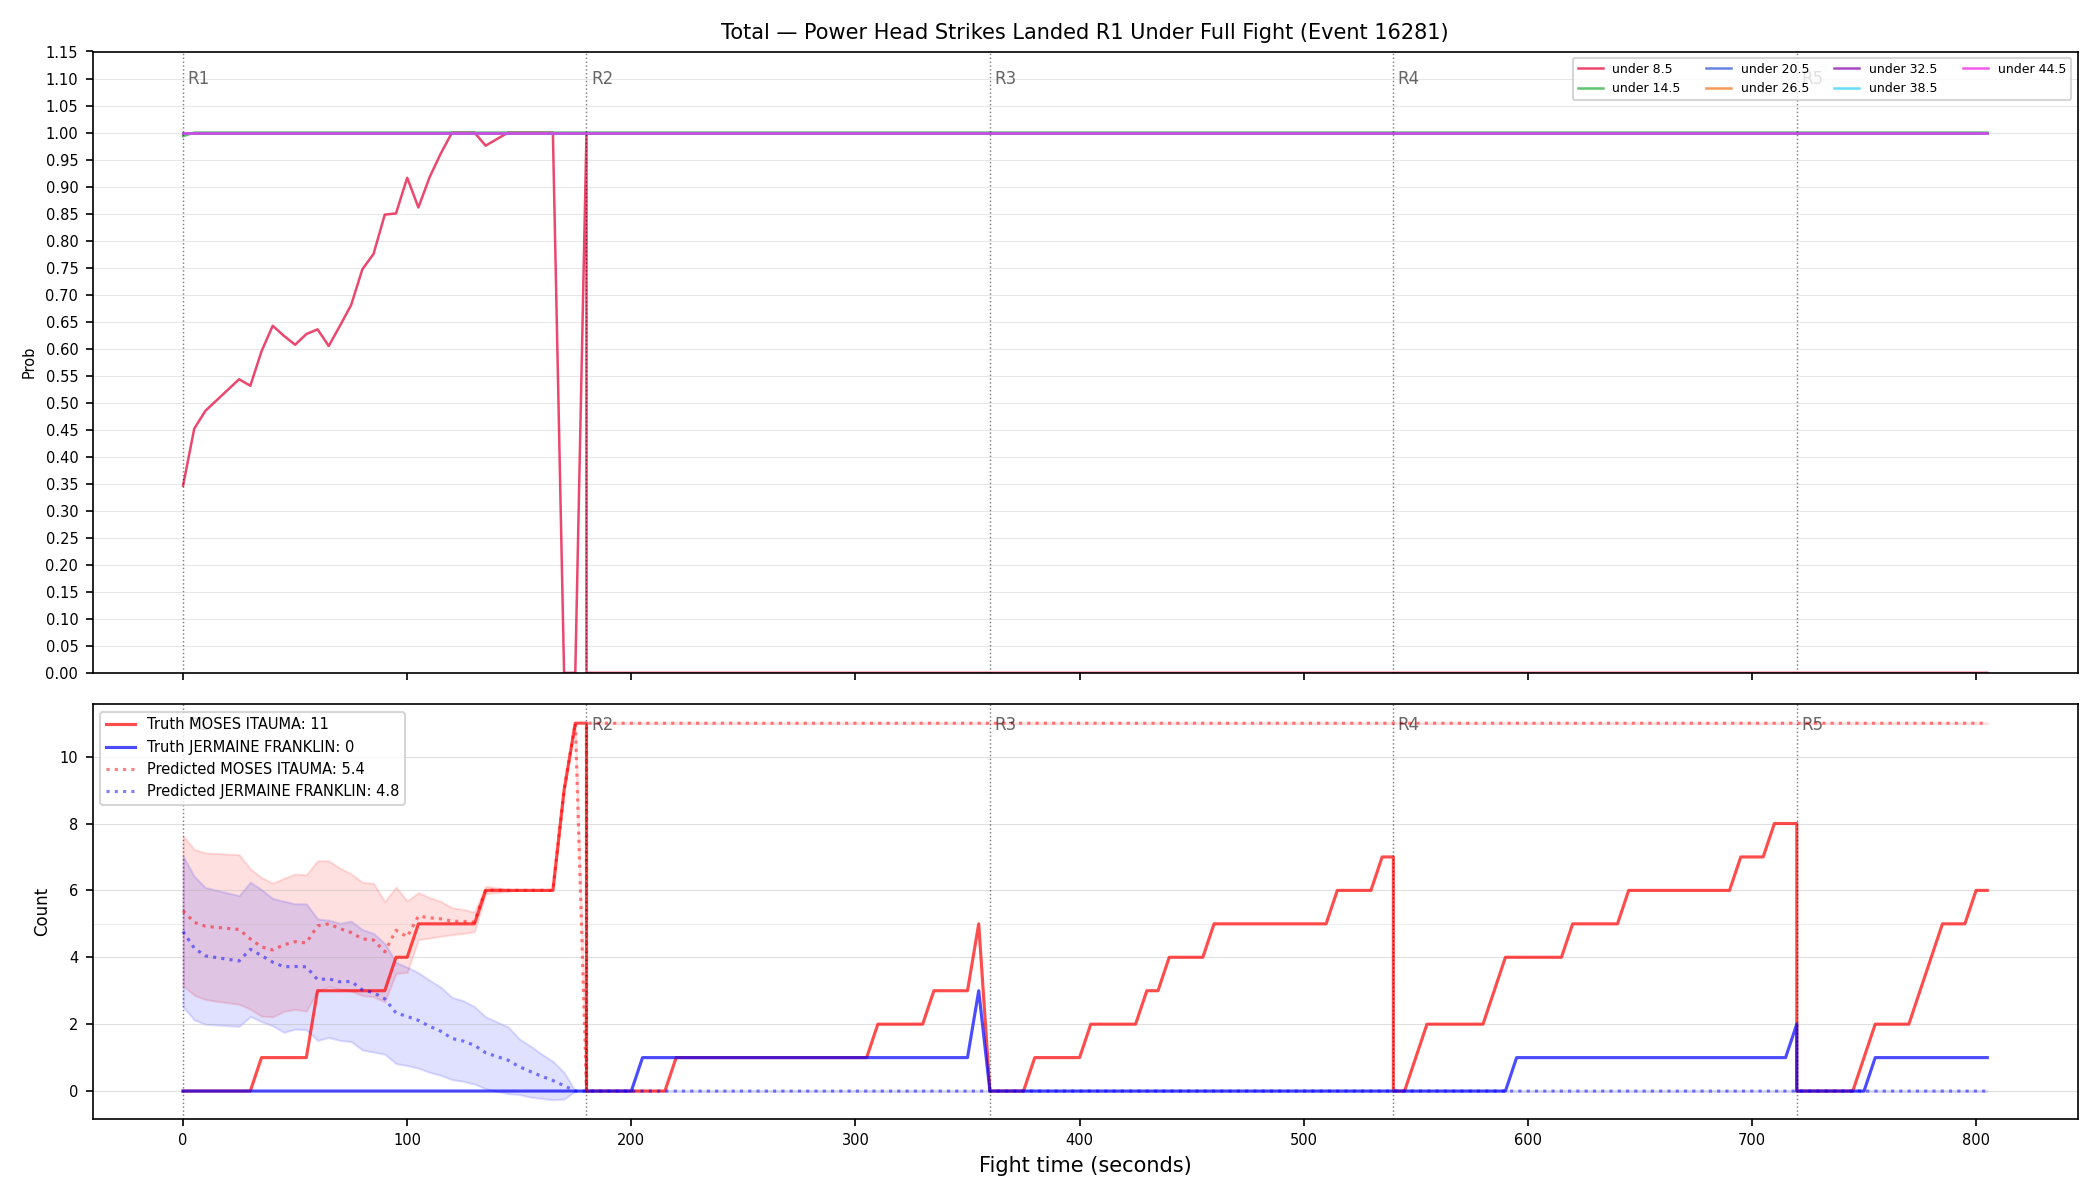Select the 'under 8.5' legend entry
Viewport: 2100px width, 1200px height.
[1624, 69]
